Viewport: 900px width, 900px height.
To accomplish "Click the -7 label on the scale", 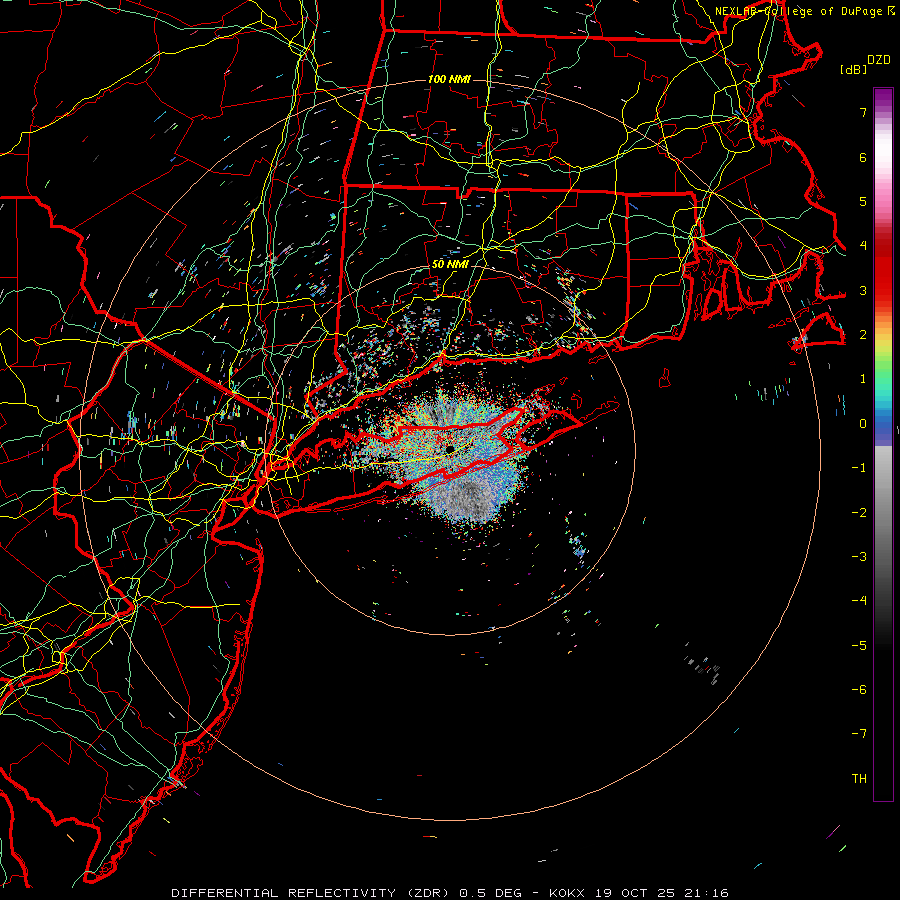I will (859, 734).
